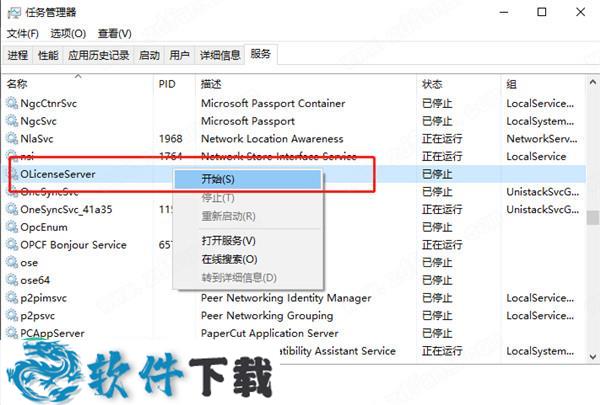This screenshot has width=600, height=405.
Task: Select the 服务 tab
Action: (x=260, y=54)
